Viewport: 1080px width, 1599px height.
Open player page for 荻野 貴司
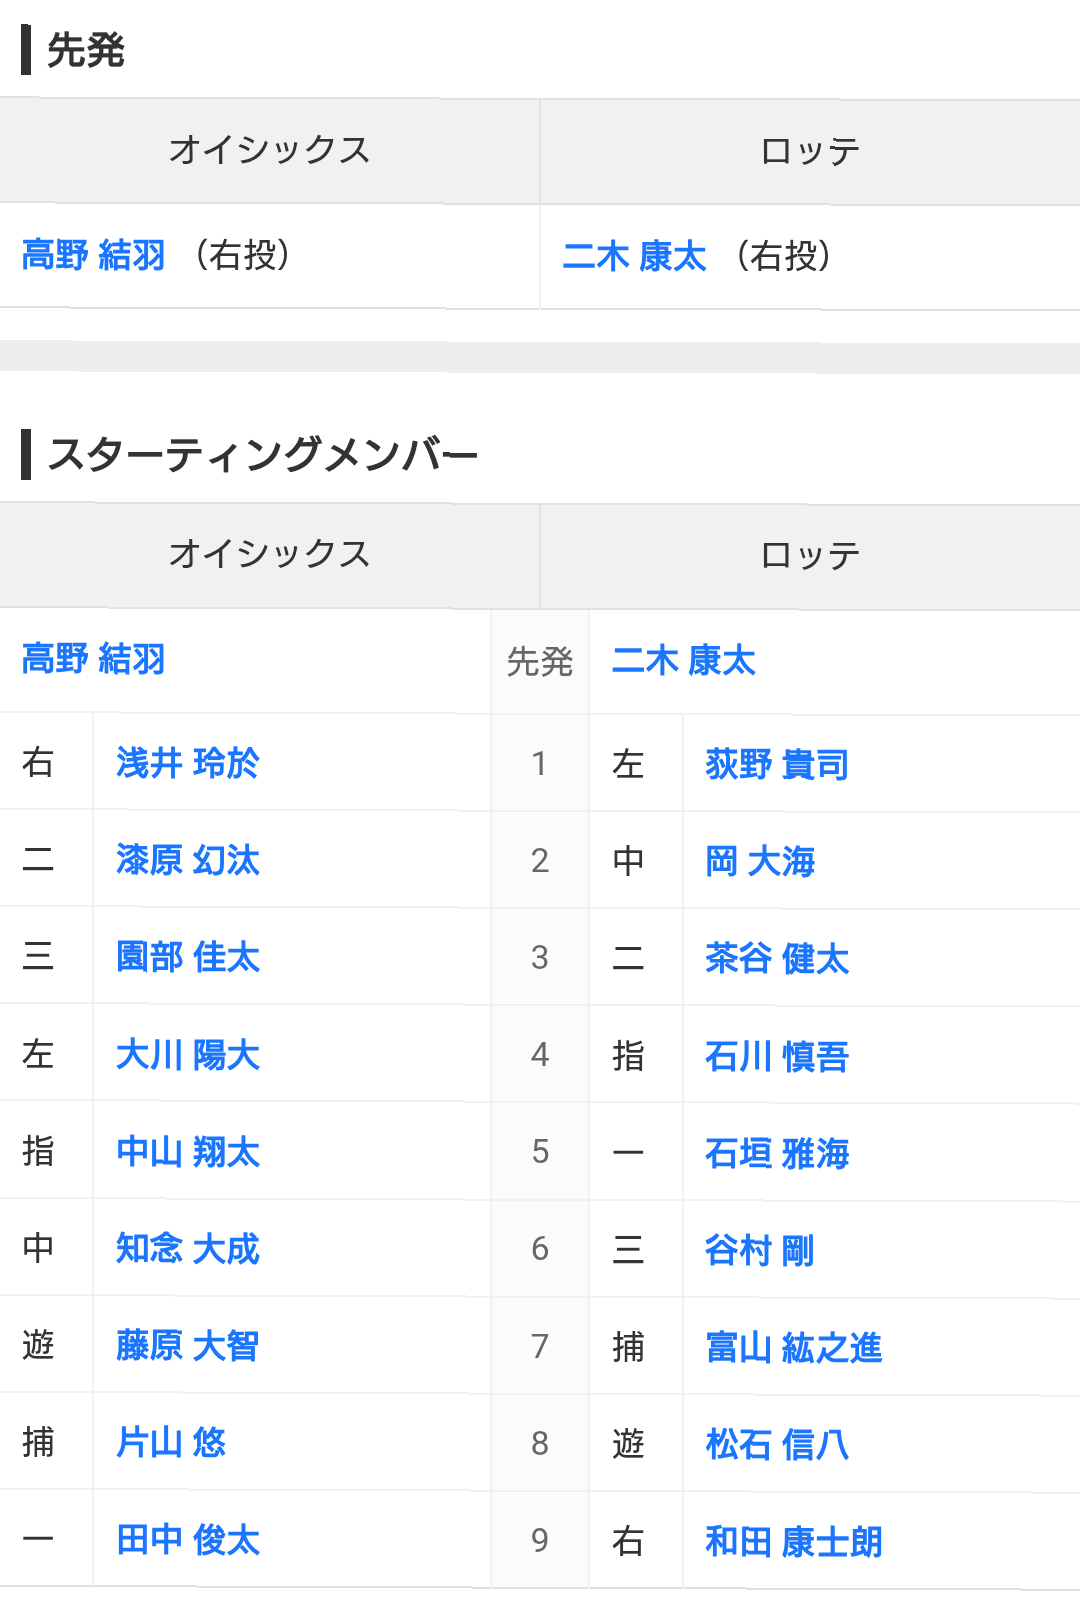coord(777,764)
